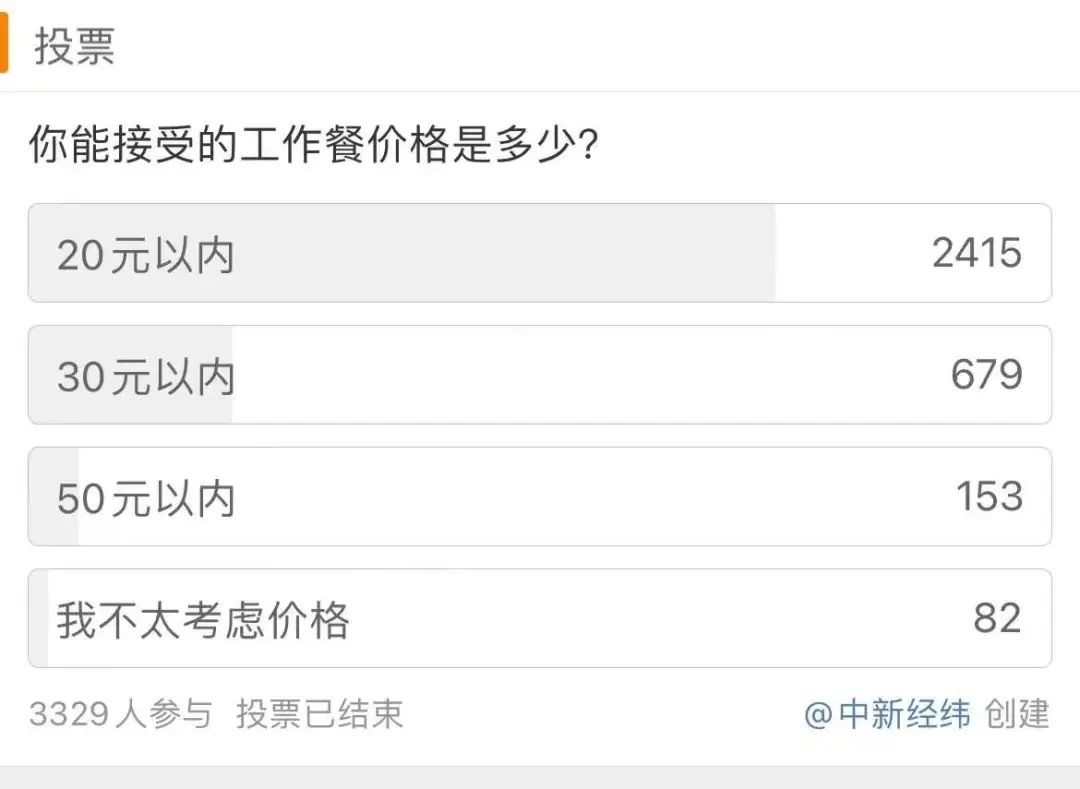The height and width of the screenshot is (789, 1080).
Task: Click the 679 vote count
Action: click(x=986, y=375)
